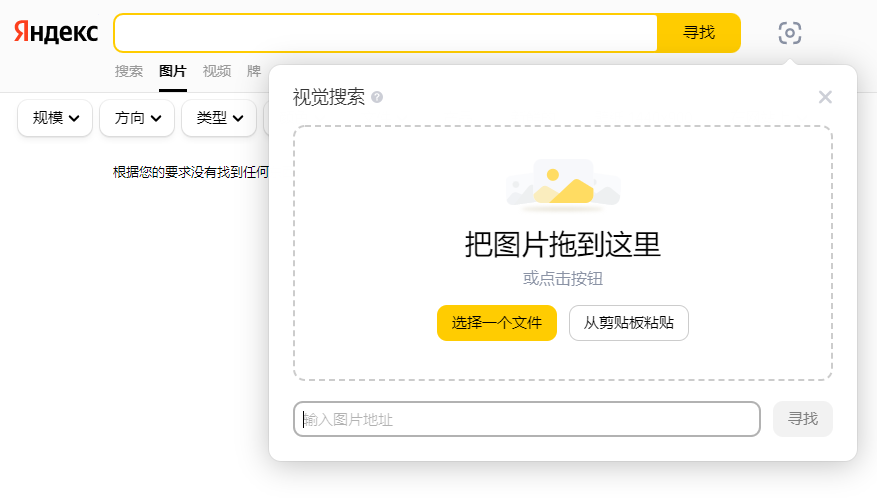This screenshot has width=877, height=498.
Task: Switch to the 搜索 tab
Action: tap(129, 71)
